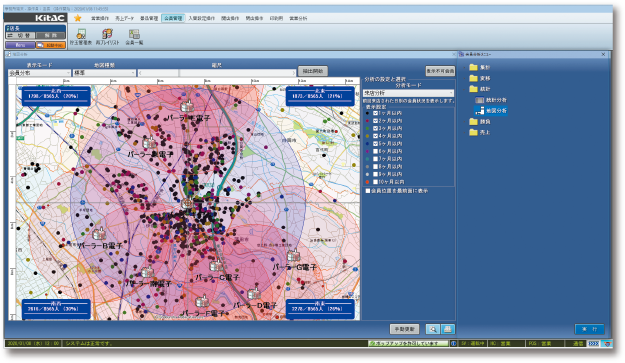Adjust the 縮尺 scale slider
This screenshot has height=363, width=625.
point(217,73)
